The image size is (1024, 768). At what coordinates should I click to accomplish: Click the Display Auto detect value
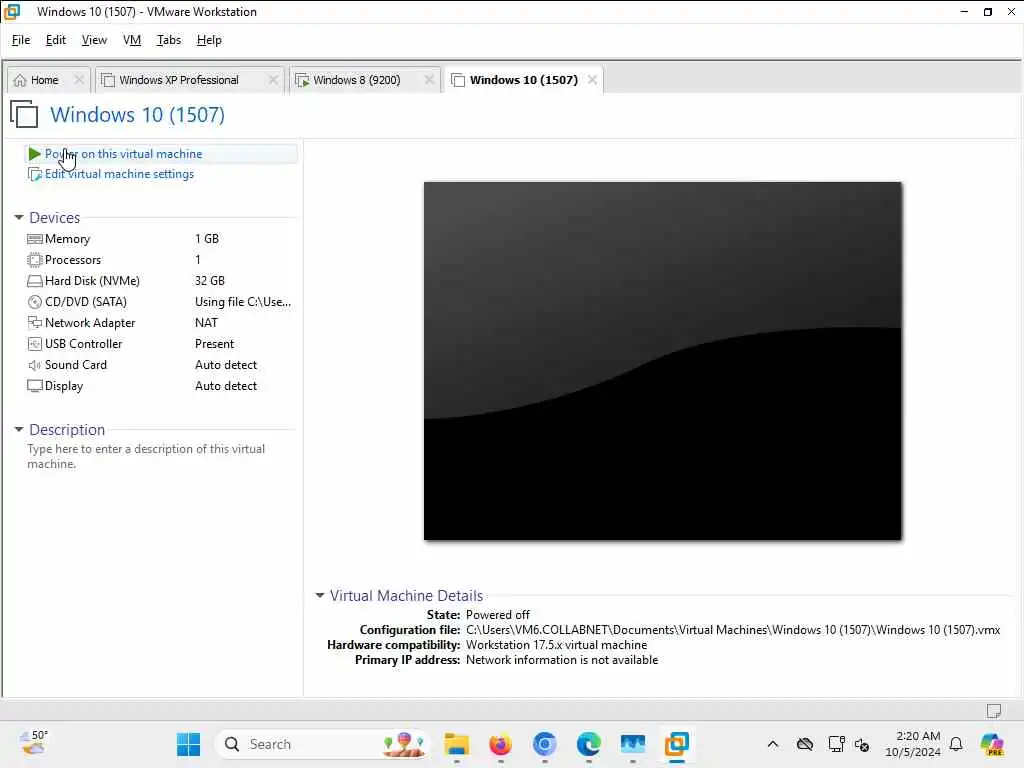tap(226, 386)
